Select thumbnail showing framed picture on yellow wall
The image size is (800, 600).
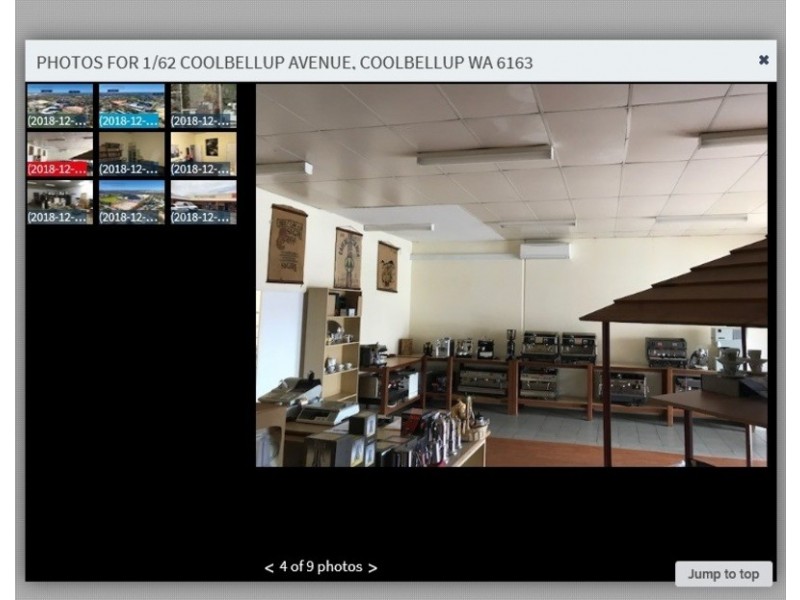[203, 154]
